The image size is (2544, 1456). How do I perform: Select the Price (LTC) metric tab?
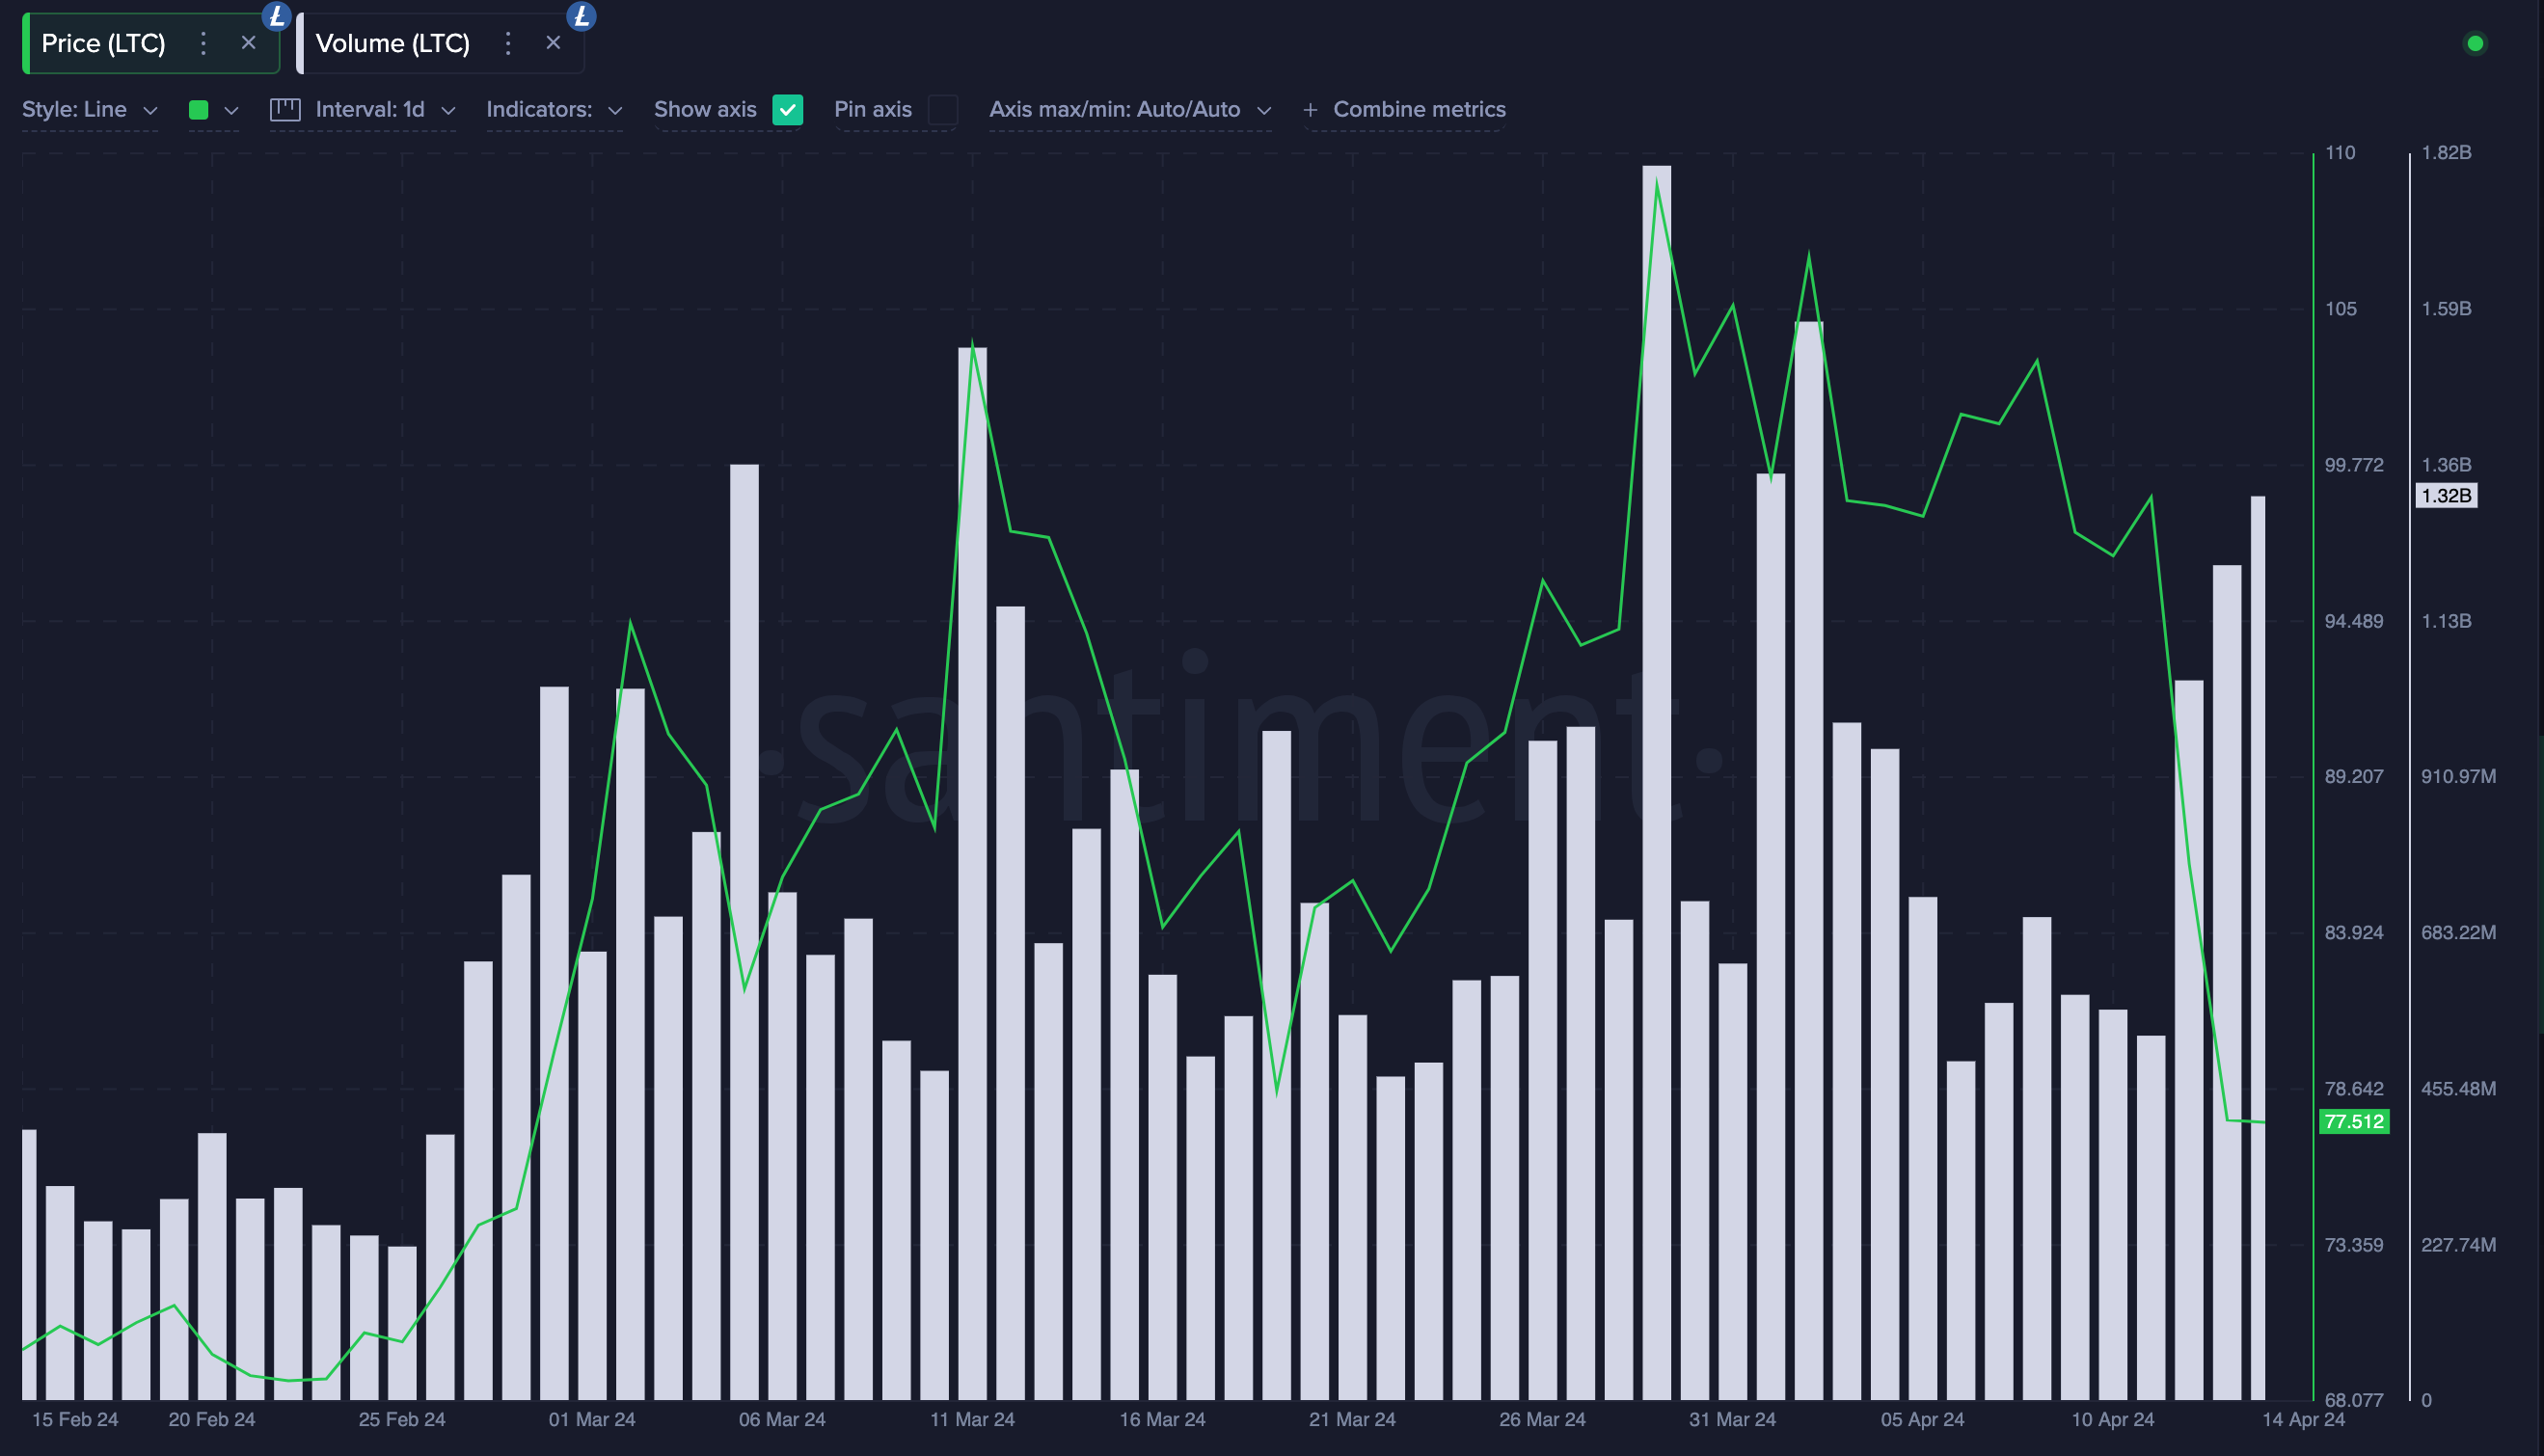click(x=103, y=43)
